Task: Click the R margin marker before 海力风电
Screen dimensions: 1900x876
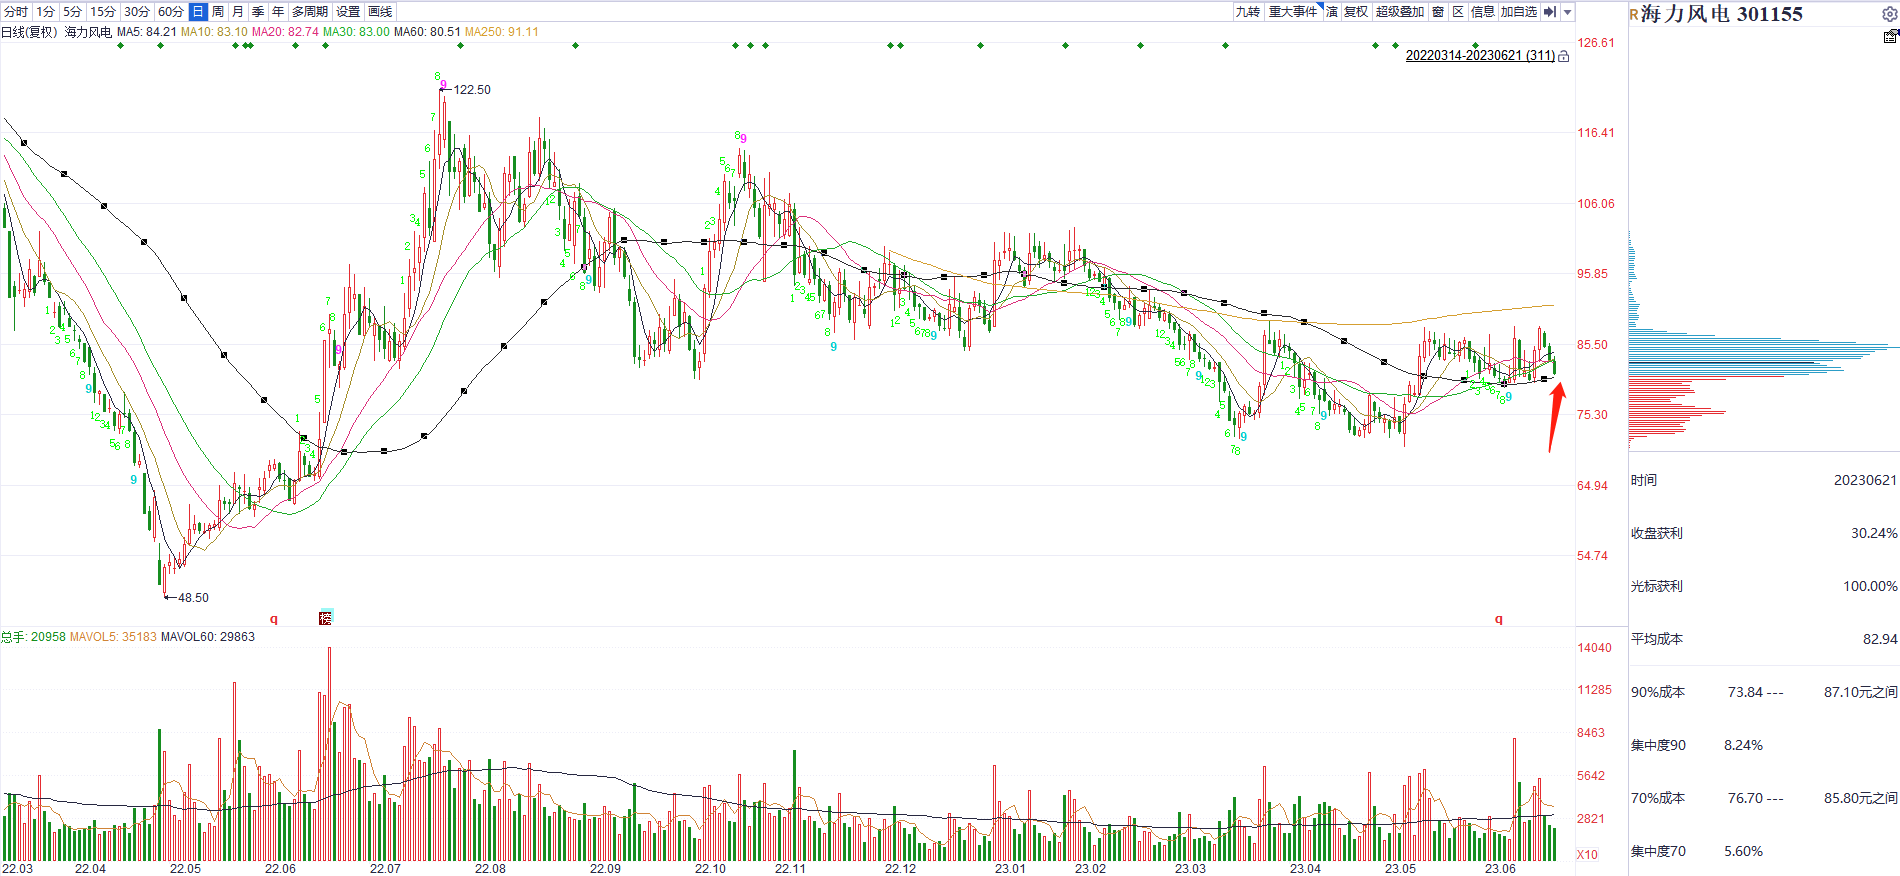Action: point(1634,15)
